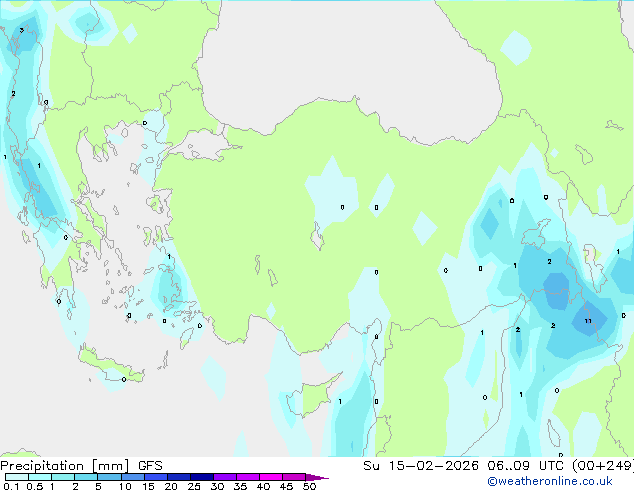Image resolution: width=634 pixels, height=490 pixels.
Task: Click the "5" legend tick label
Action: click(x=98, y=486)
